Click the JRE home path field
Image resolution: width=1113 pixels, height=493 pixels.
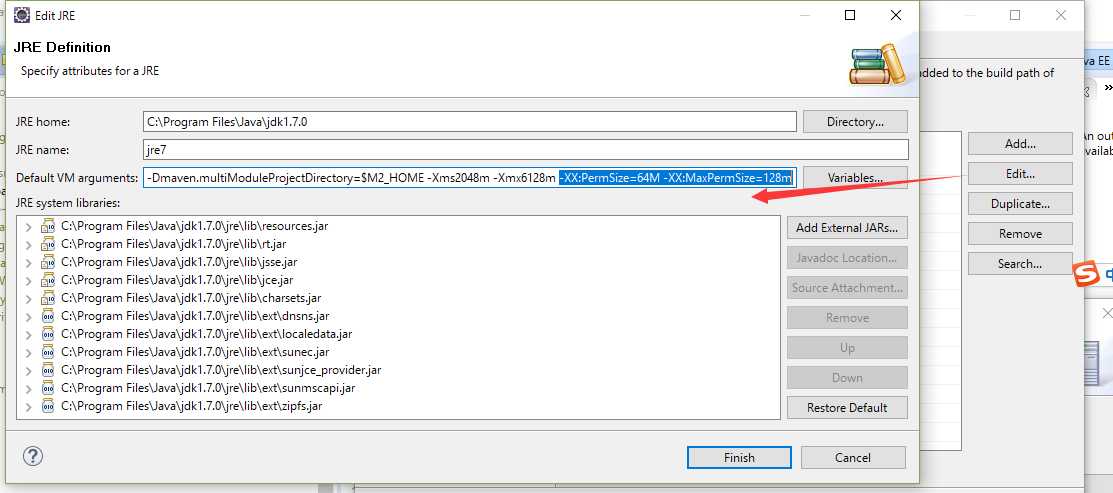[x=469, y=121]
